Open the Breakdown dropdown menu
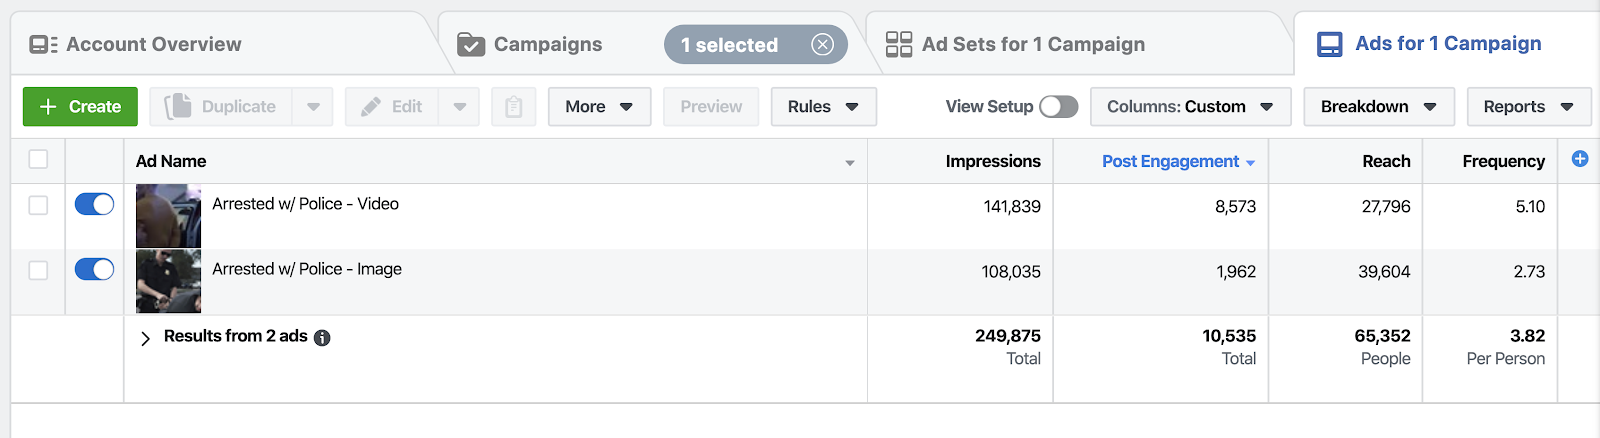 (1378, 107)
